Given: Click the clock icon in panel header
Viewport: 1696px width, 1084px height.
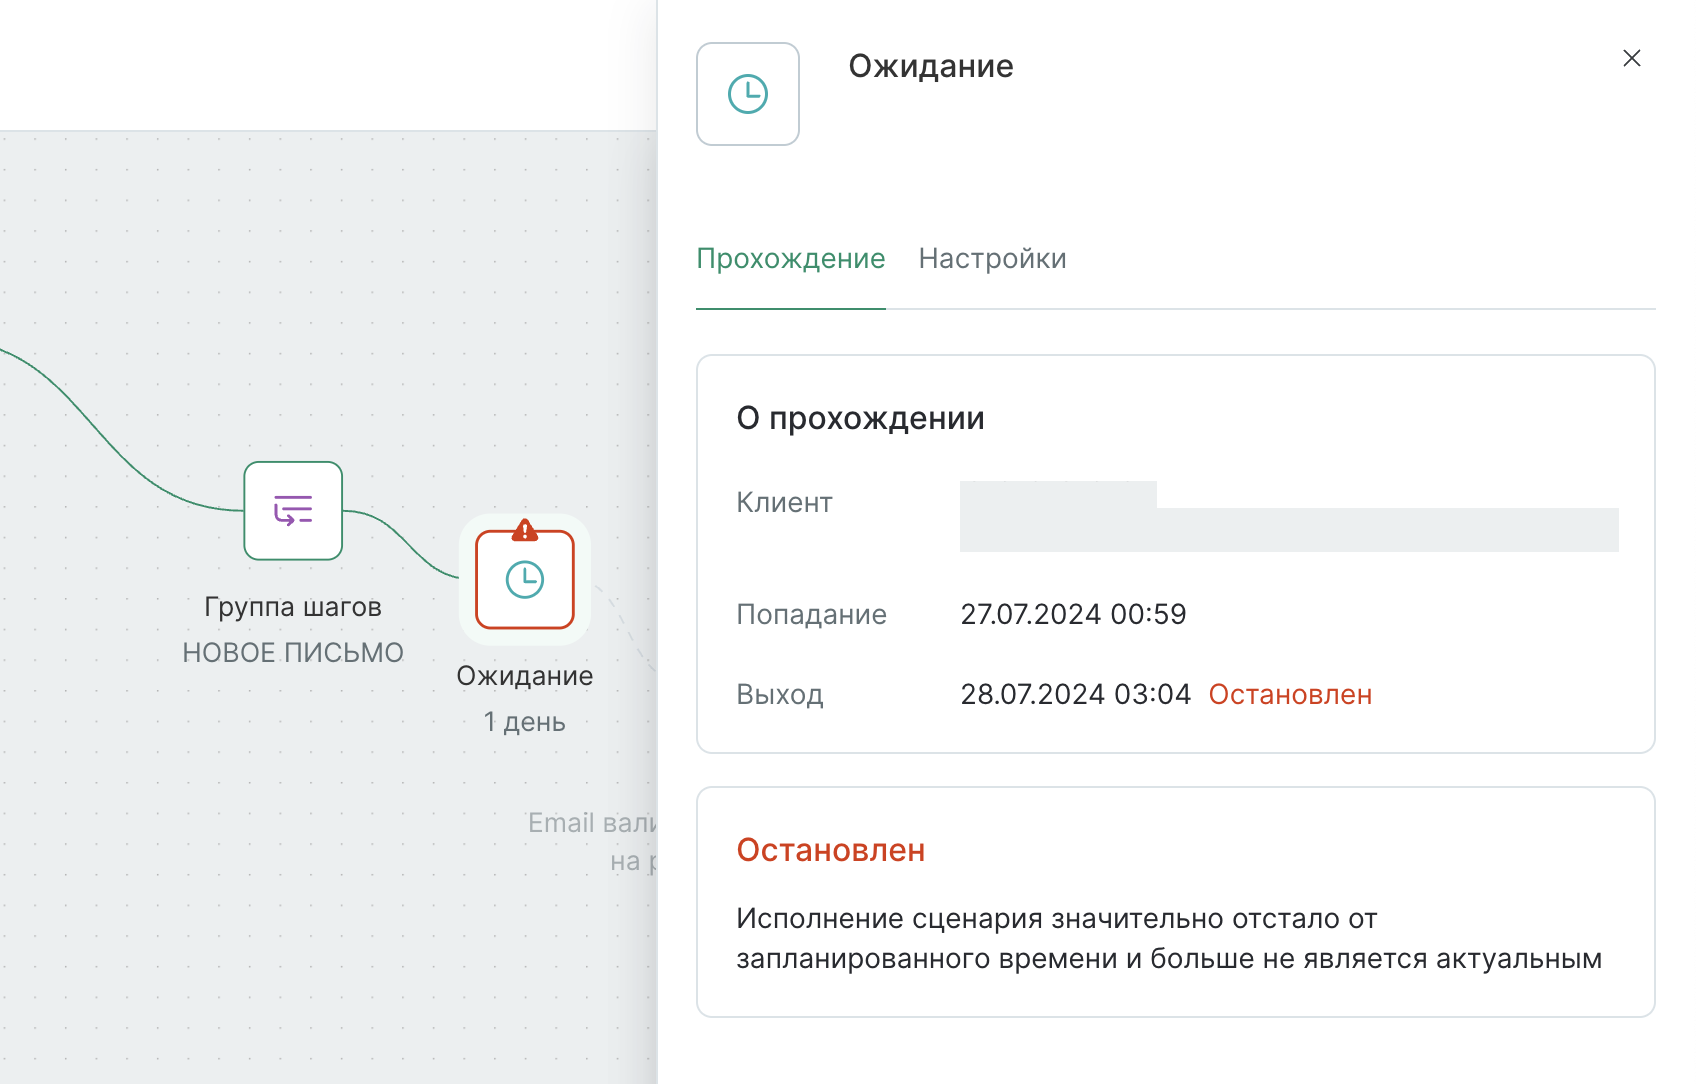Looking at the screenshot, I should pyautogui.click(x=748, y=94).
